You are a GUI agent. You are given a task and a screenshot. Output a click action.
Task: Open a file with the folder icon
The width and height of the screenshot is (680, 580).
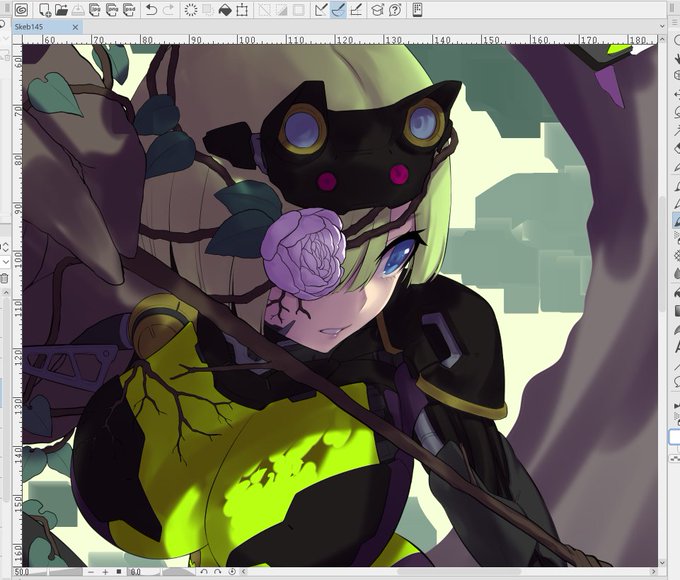pyautogui.click(x=61, y=10)
